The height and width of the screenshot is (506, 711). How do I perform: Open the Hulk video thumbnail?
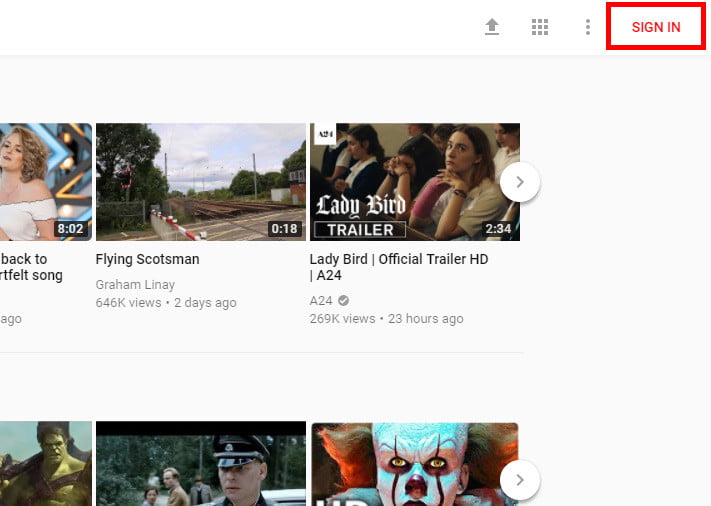(x=45, y=464)
